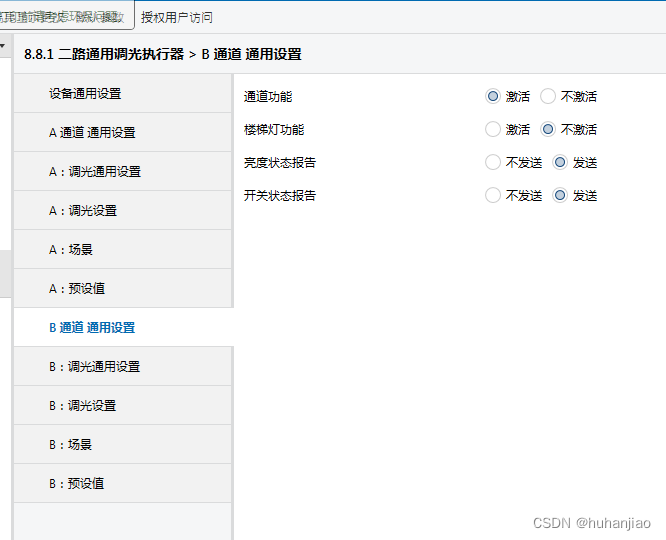Select 激活 for 通道功能
Image resolution: width=666 pixels, height=540 pixels.
point(493,97)
